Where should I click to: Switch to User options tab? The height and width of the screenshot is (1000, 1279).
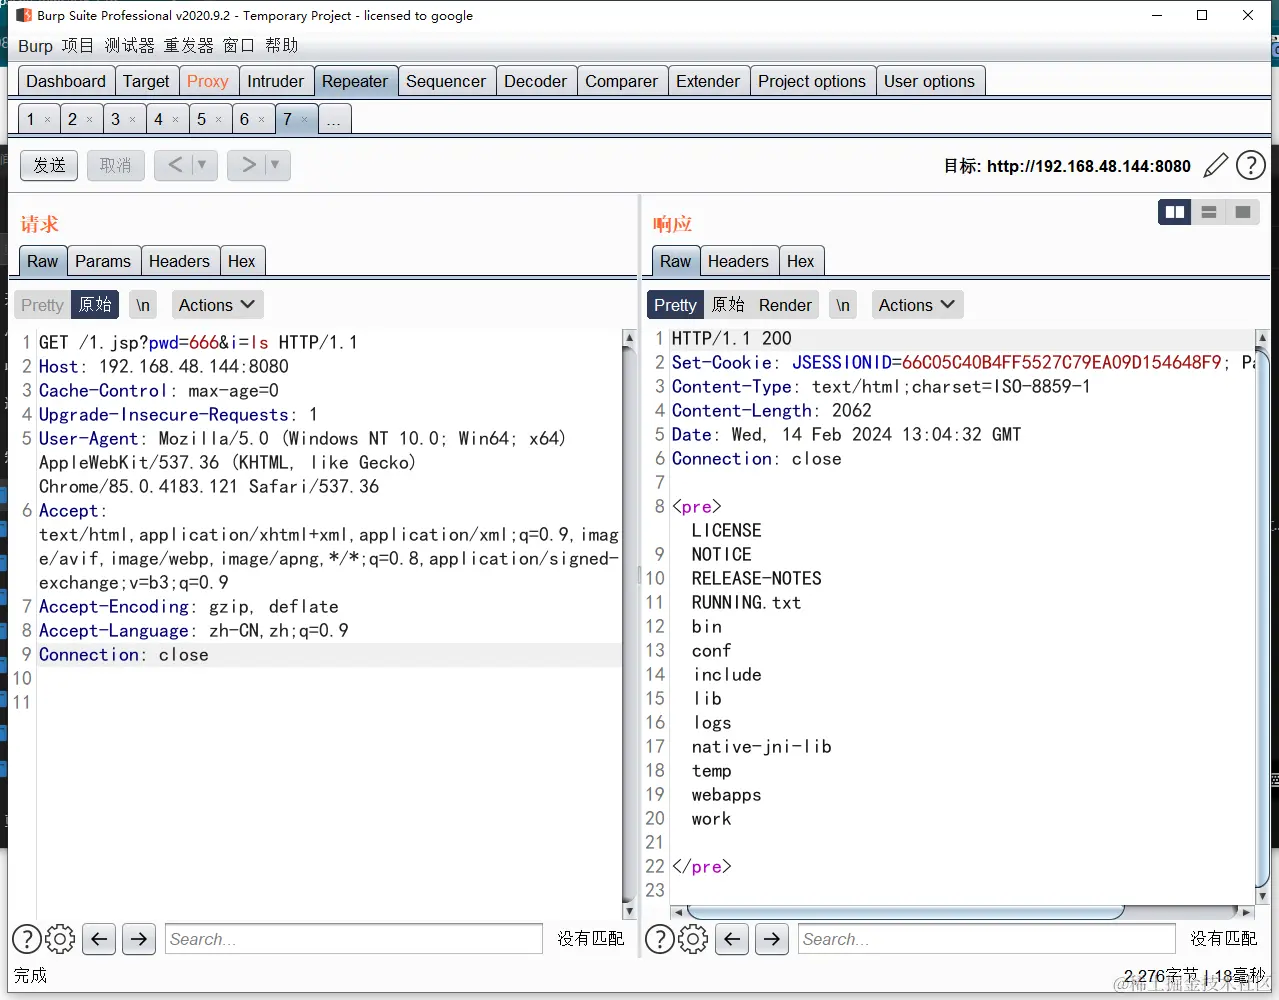point(929,81)
